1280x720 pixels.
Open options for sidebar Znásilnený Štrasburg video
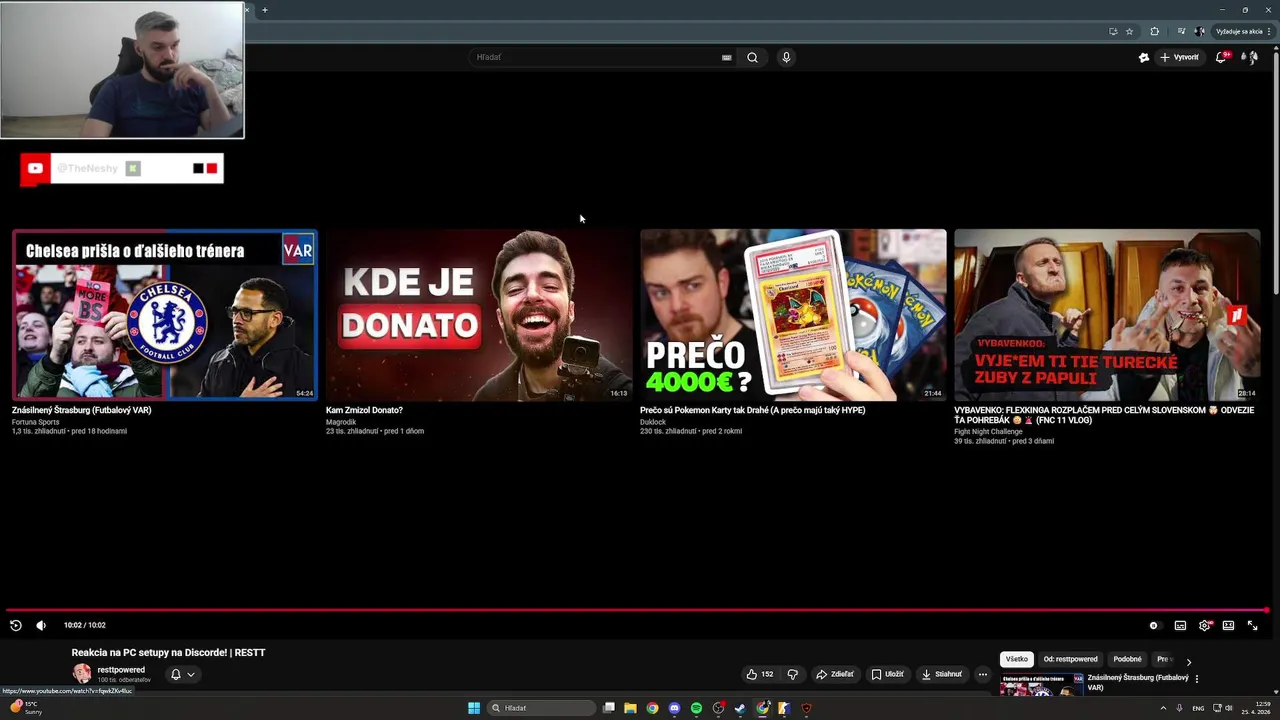1196,679
